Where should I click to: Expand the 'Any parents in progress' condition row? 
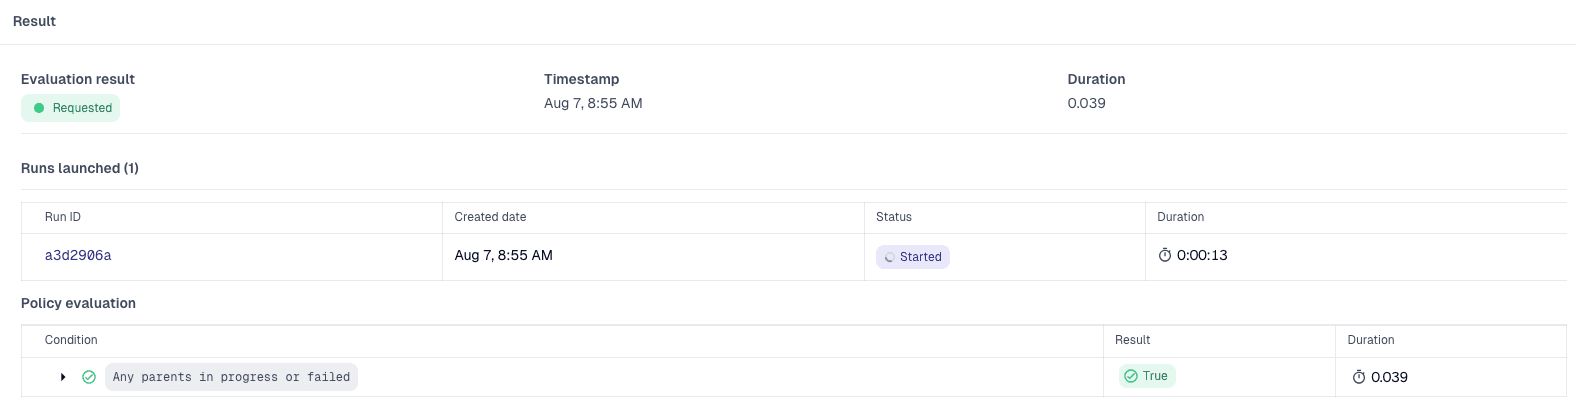point(63,377)
